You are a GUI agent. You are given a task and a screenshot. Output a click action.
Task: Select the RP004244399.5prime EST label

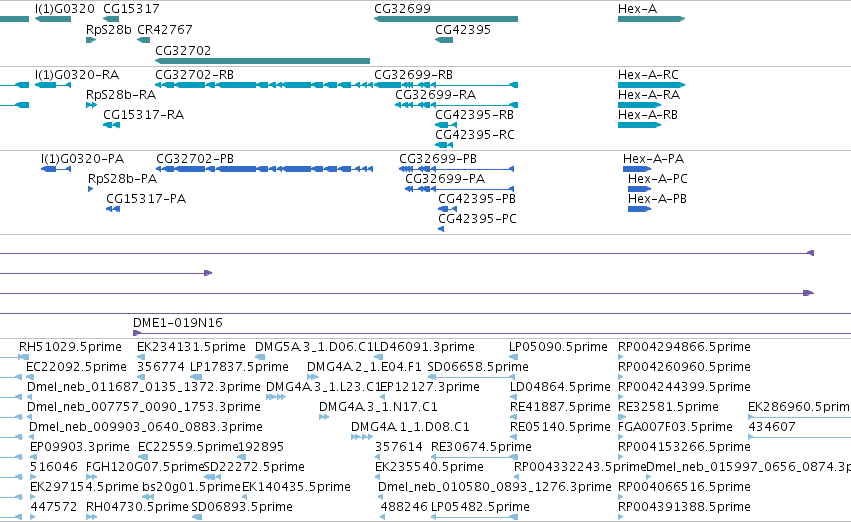click(684, 387)
